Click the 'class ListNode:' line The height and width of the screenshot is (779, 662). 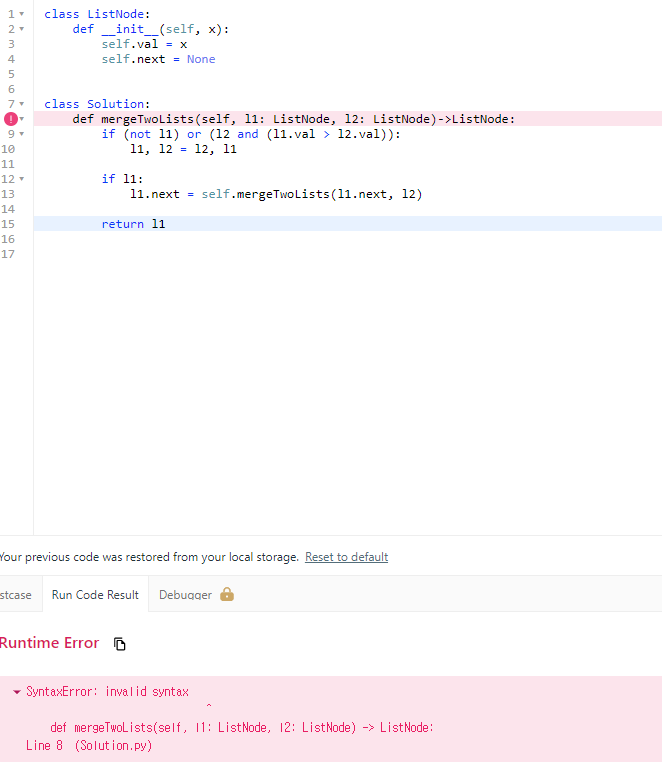97,14
